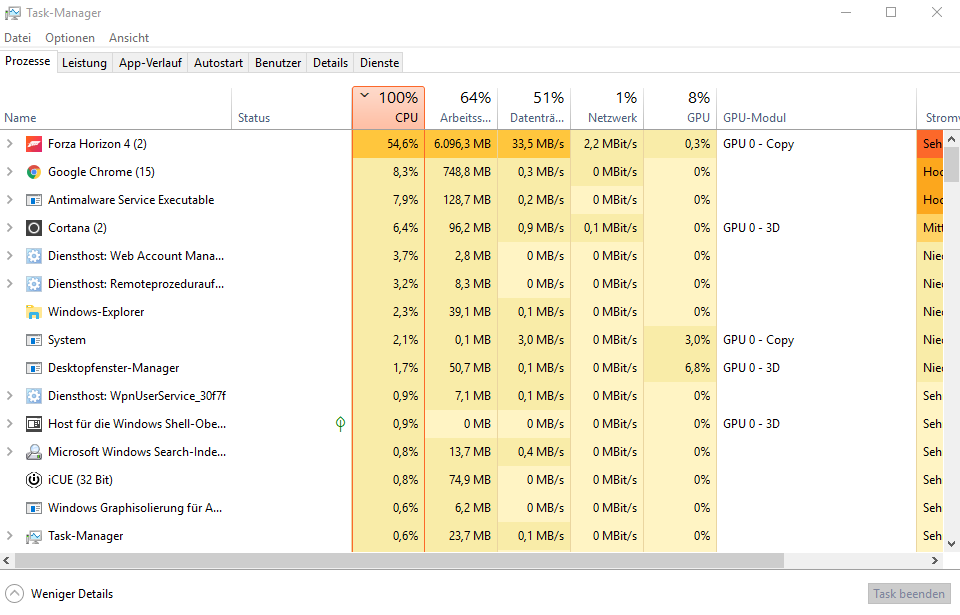Viewport: 960px width, 615px height.
Task: Click the Microsoft Windows Search-Indexer icon
Action: tap(34, 452)
